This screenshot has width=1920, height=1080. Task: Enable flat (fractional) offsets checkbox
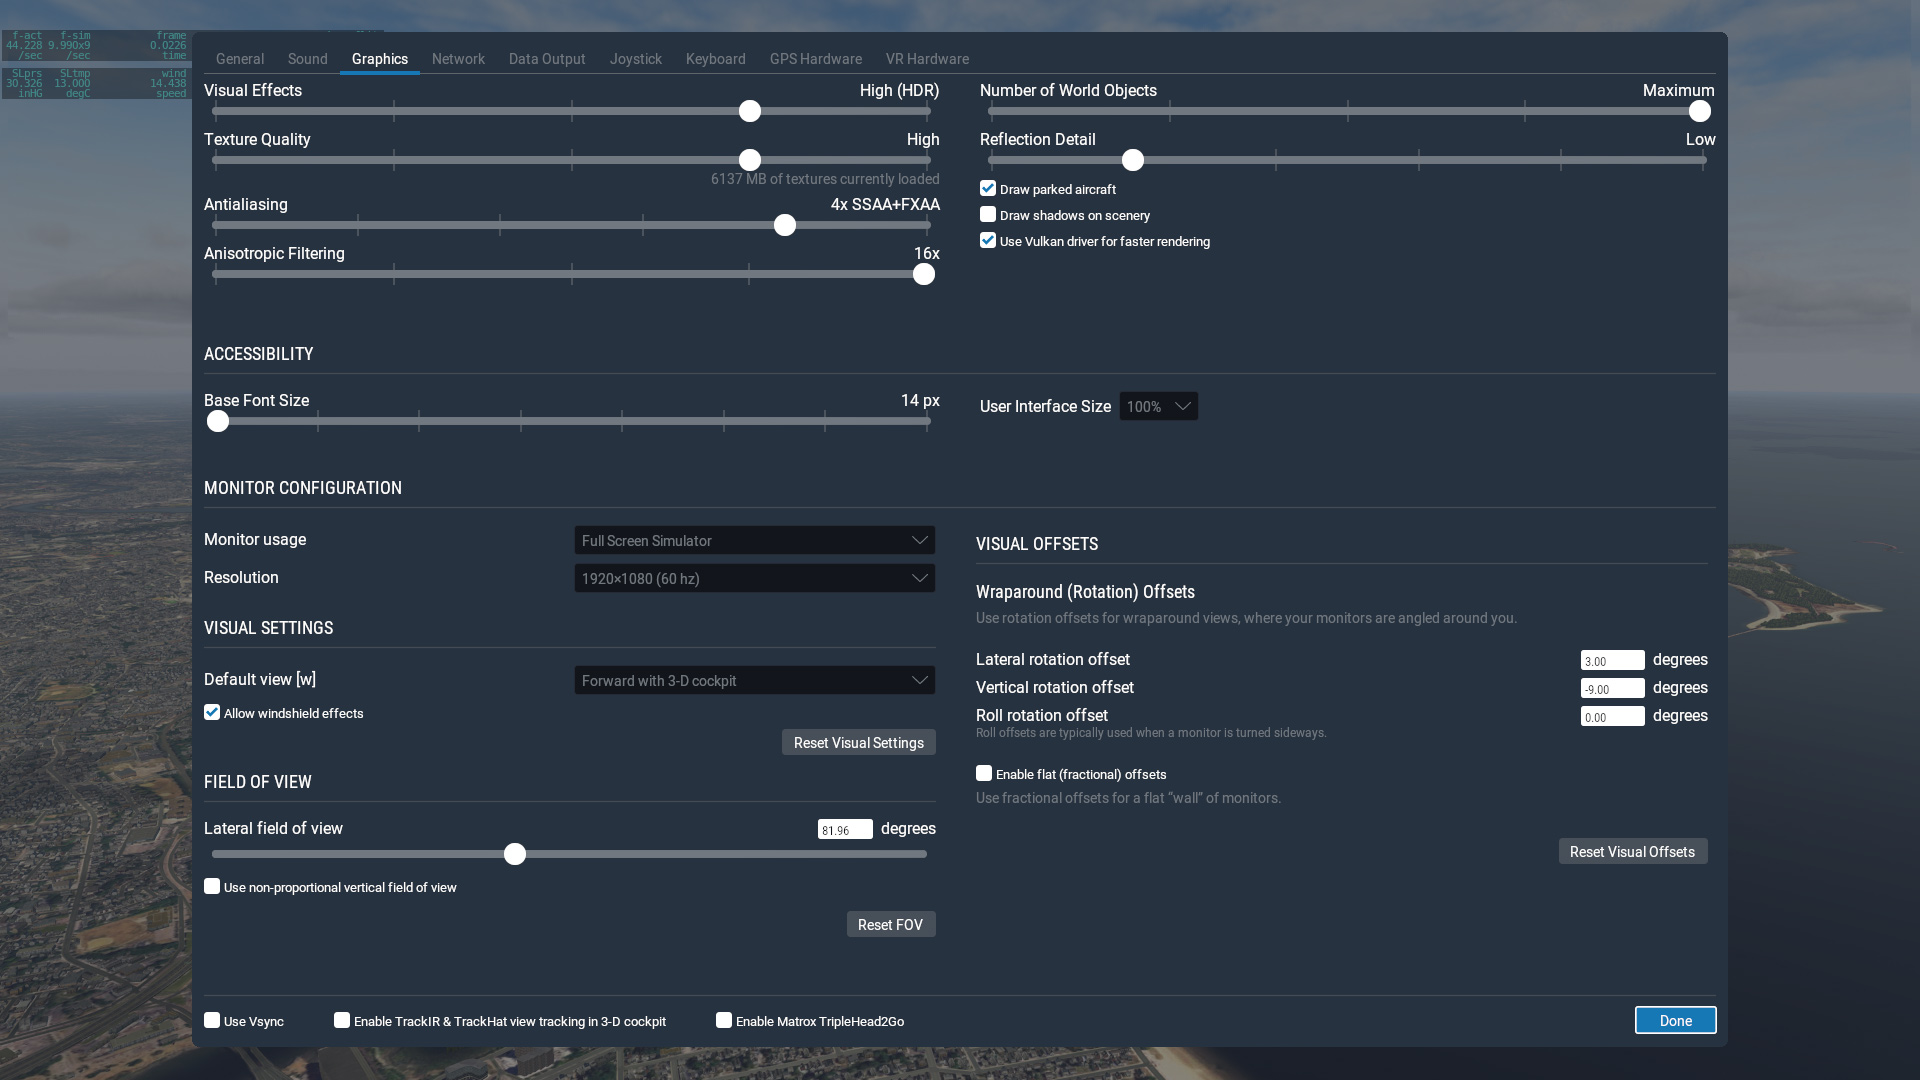coord(984,774)
